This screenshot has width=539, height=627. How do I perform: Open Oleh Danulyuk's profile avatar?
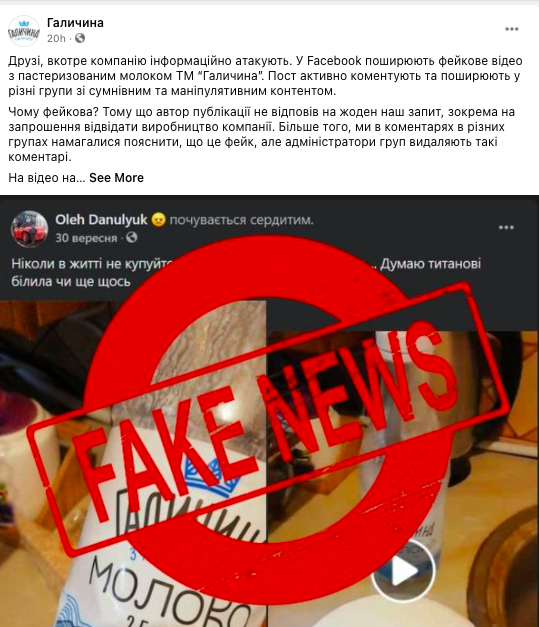coord(30,229)
